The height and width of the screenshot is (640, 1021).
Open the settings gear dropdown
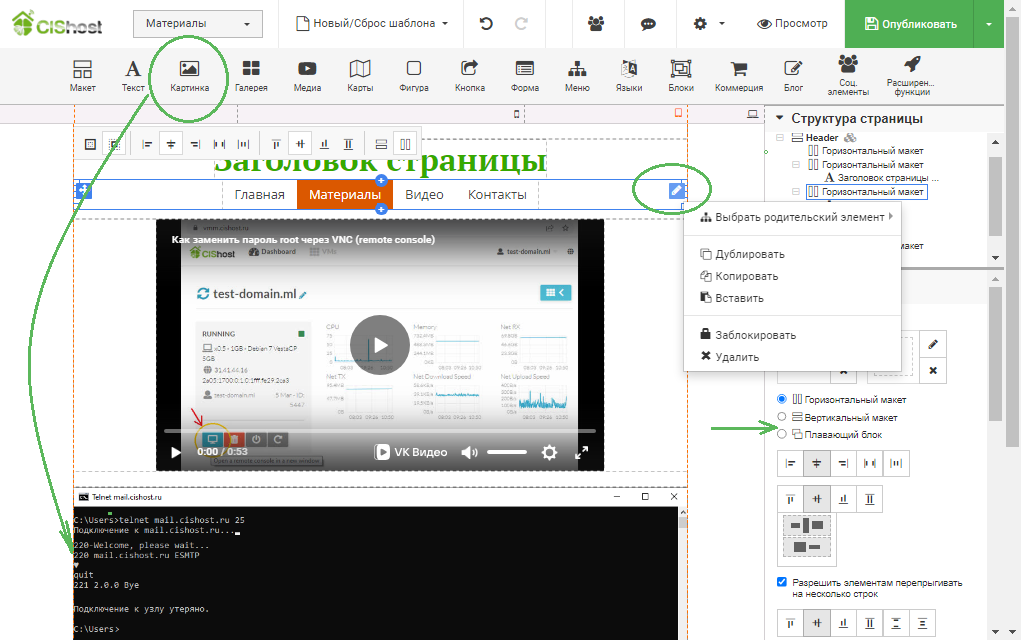pyautogui.click(x=708, y=24)
